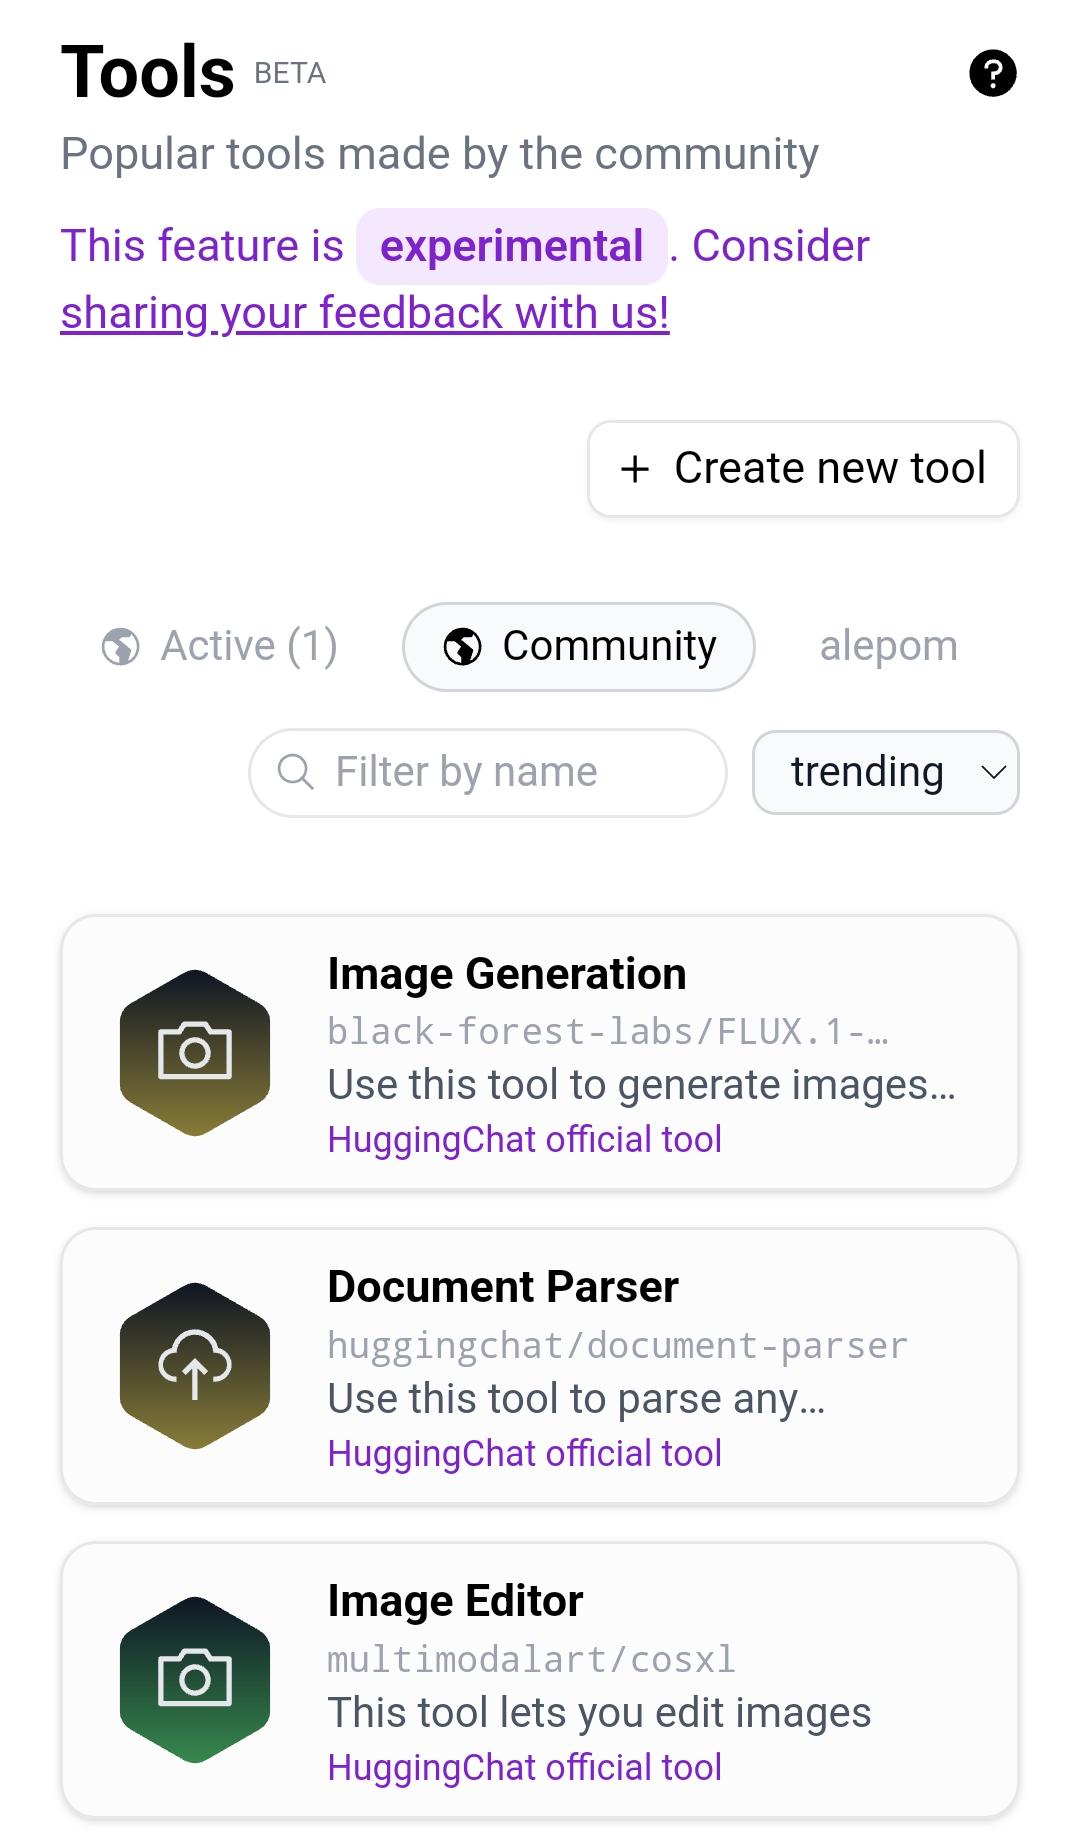Click the huggingchat/document-parser repository text

coord(618,1345)
